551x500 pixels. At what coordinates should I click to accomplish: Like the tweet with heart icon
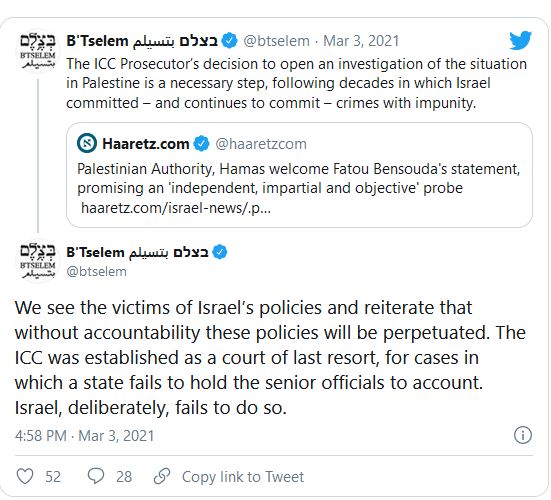pyautogui.click(x=25, y=476)
